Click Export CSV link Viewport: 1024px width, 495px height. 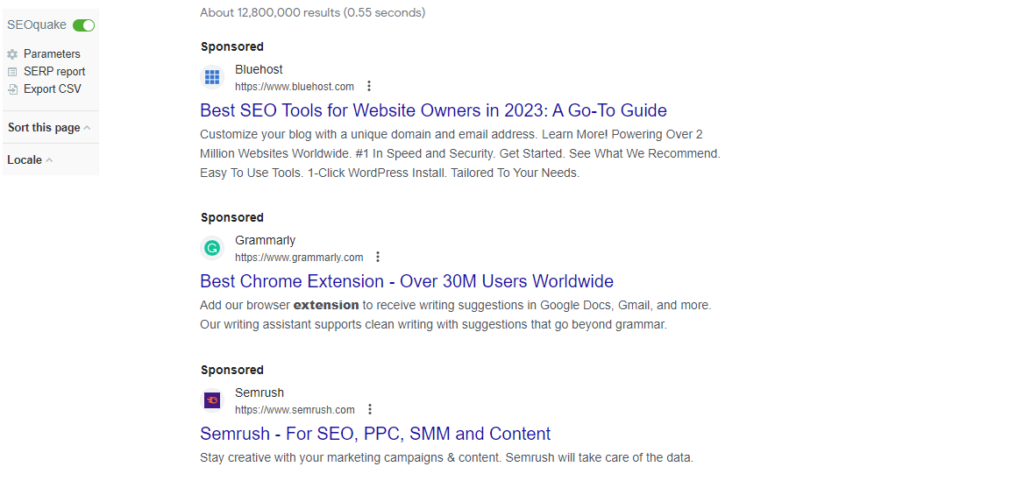click(x=52, y=89)
